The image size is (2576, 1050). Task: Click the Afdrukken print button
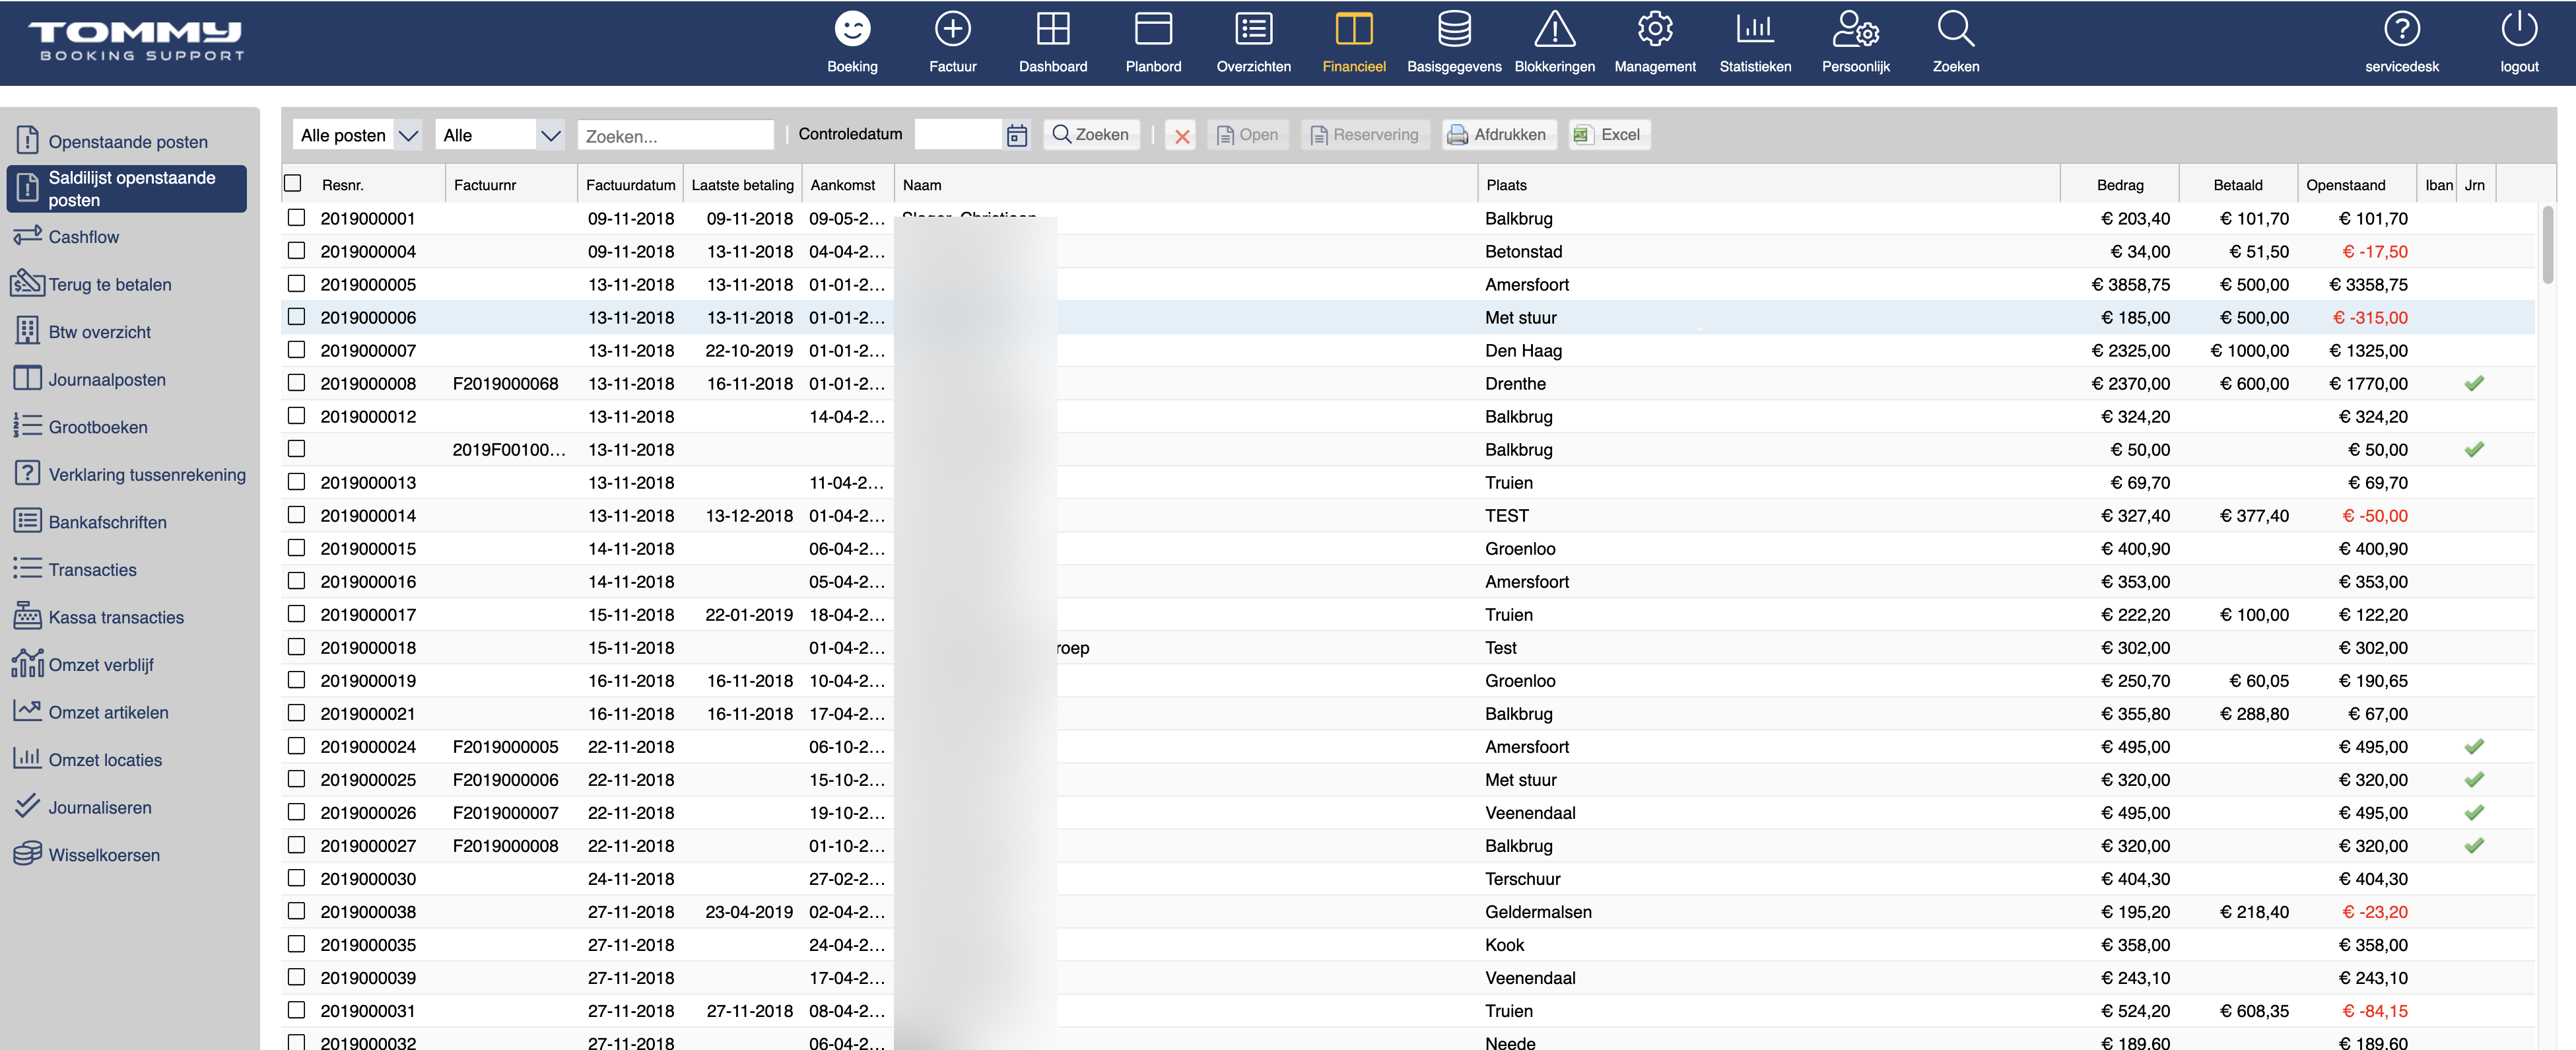pos(1498,135)
